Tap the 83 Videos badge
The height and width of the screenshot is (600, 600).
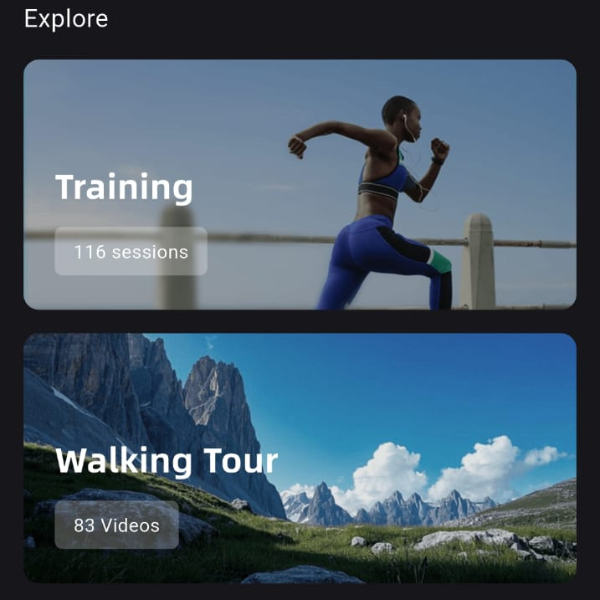coord(116,525)
